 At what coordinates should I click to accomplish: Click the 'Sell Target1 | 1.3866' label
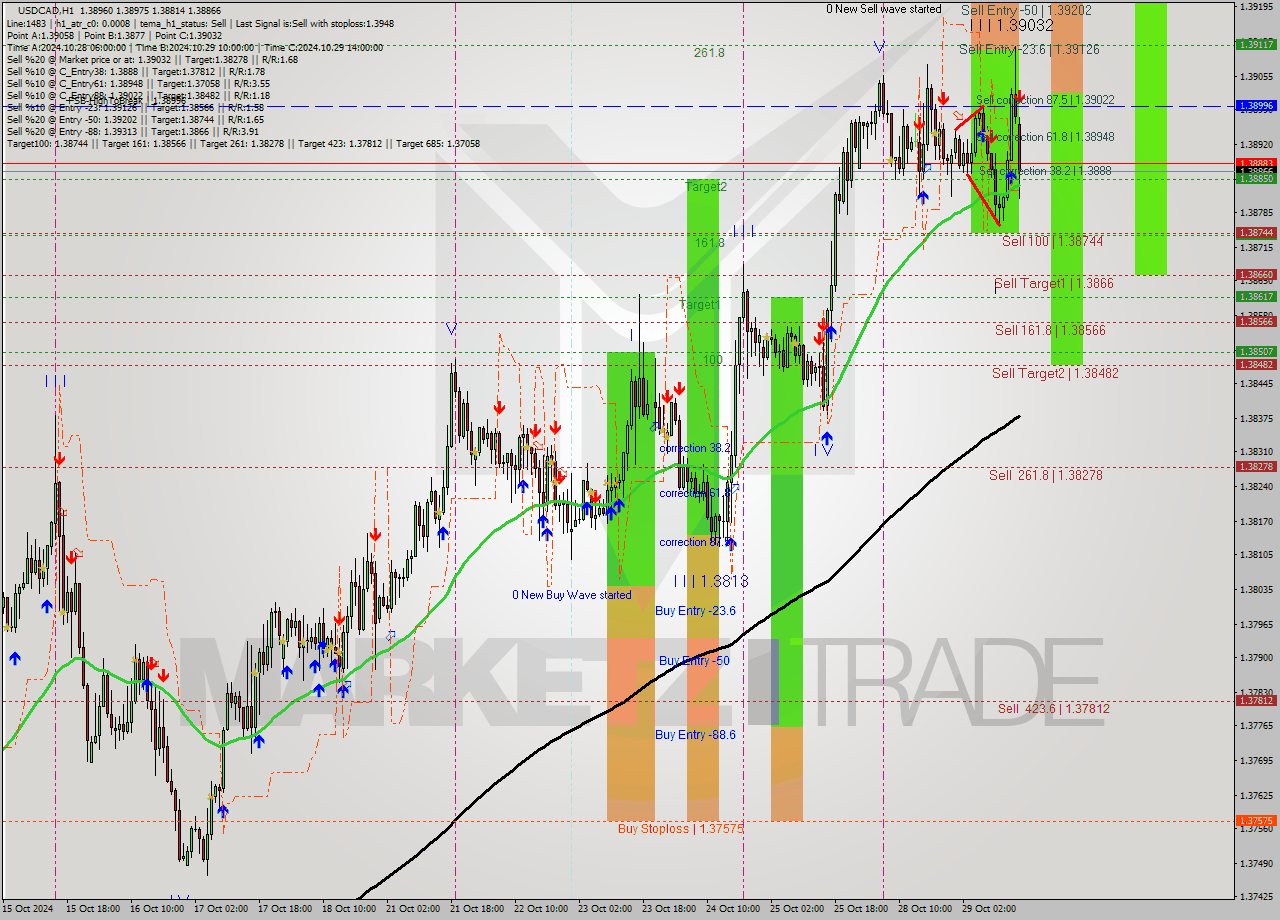[x=1053, y=284]
